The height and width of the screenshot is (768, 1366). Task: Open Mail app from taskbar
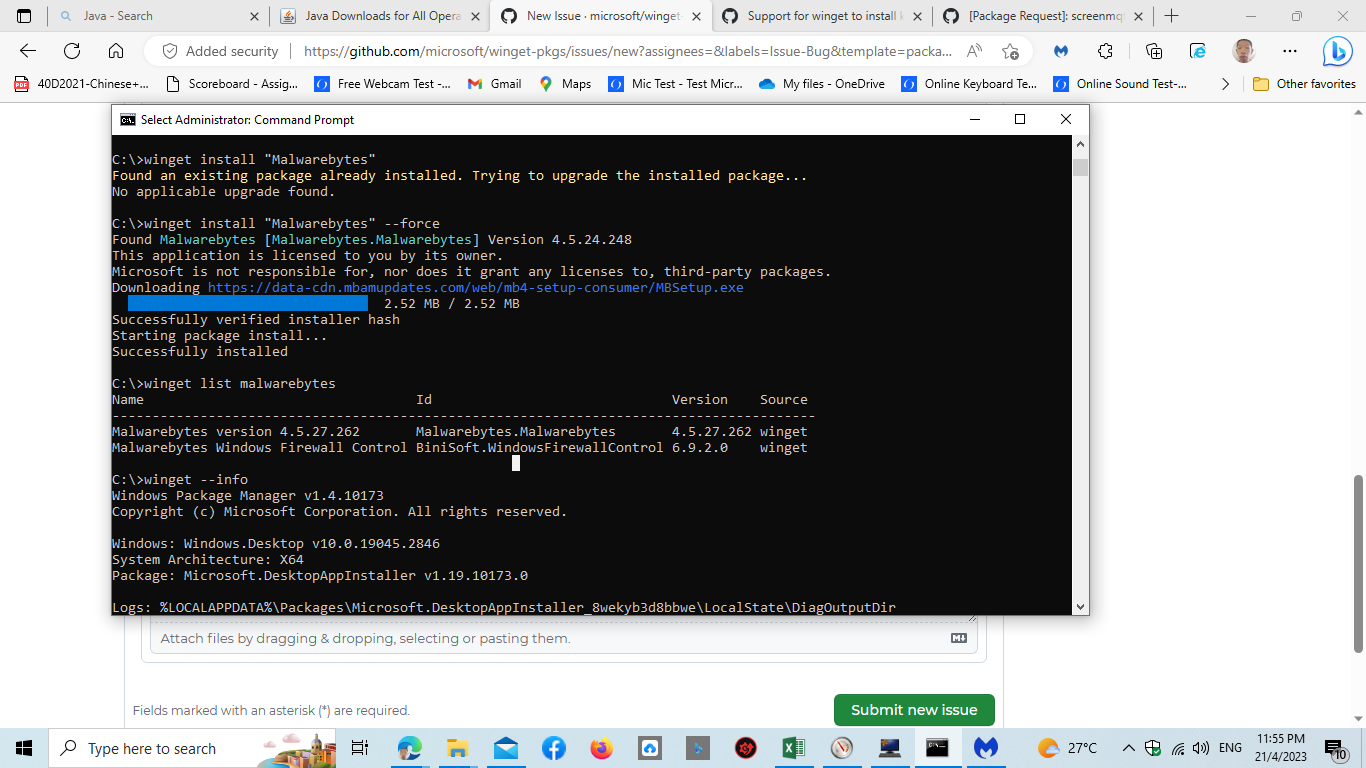pos(505,748)
